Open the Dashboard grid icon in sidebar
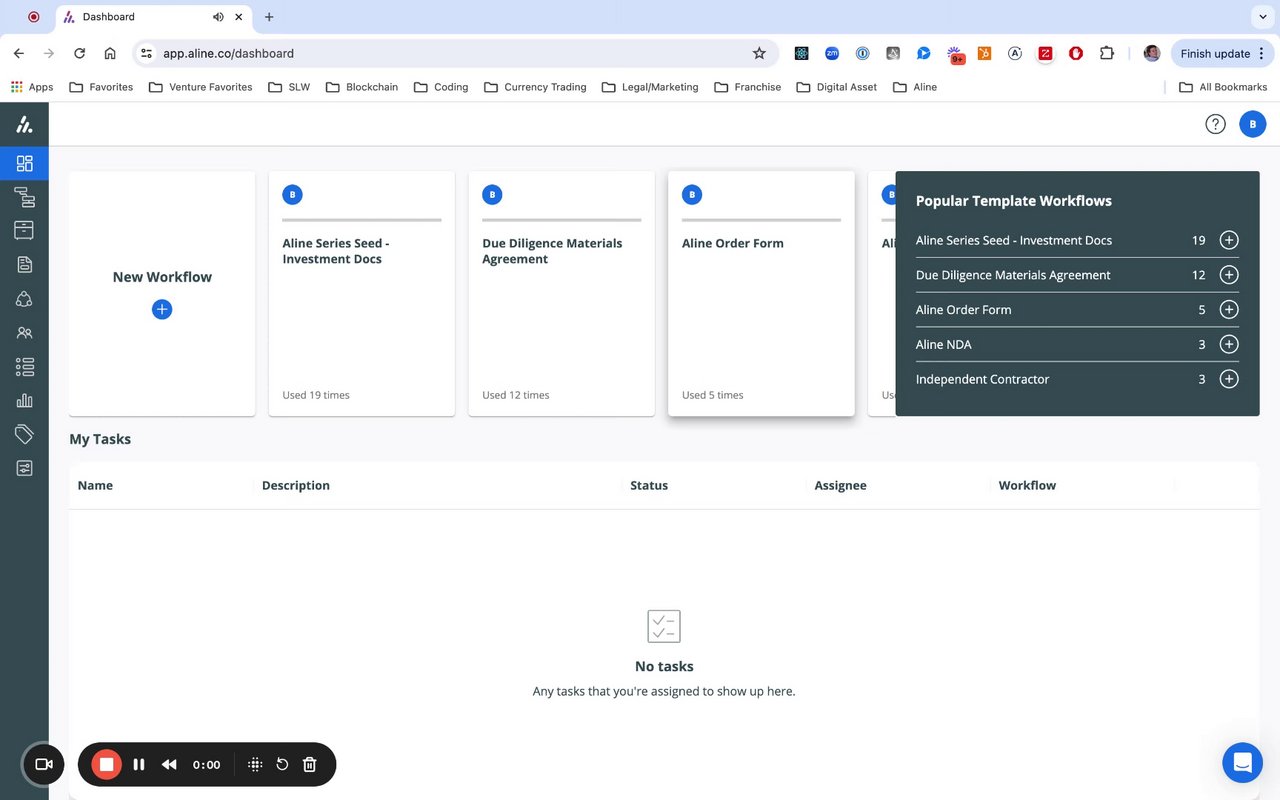Viewport: 1280px width, 800px height. 24,163
